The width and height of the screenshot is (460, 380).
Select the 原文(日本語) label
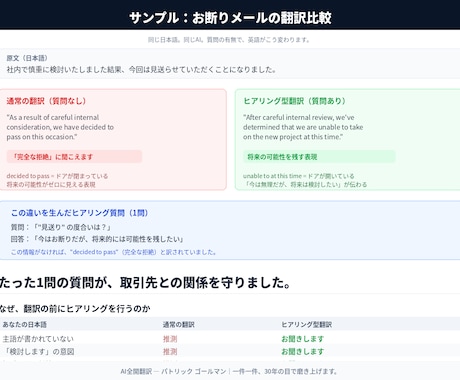tap(27, 58)
